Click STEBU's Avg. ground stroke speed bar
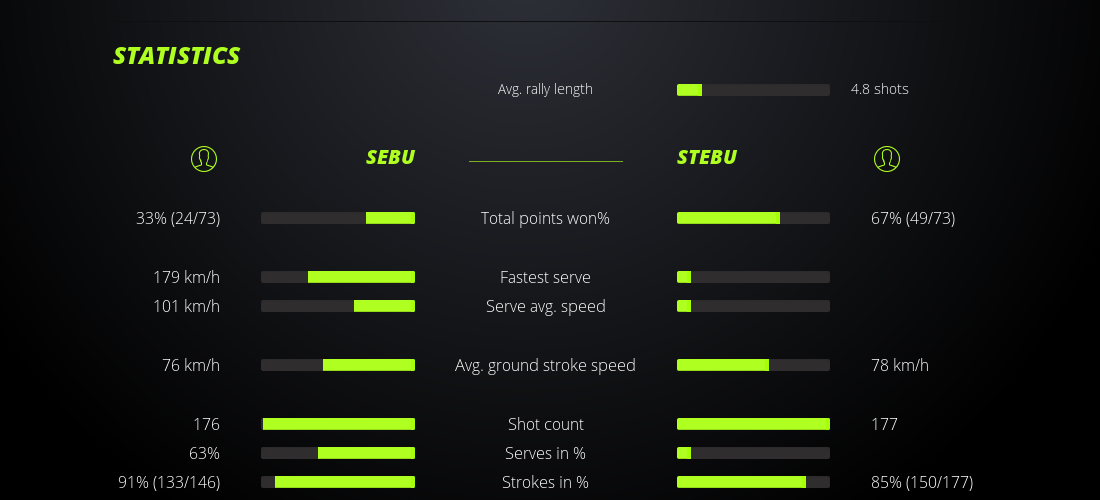This screenshot has width=1100, height=500. click(753, 365)
